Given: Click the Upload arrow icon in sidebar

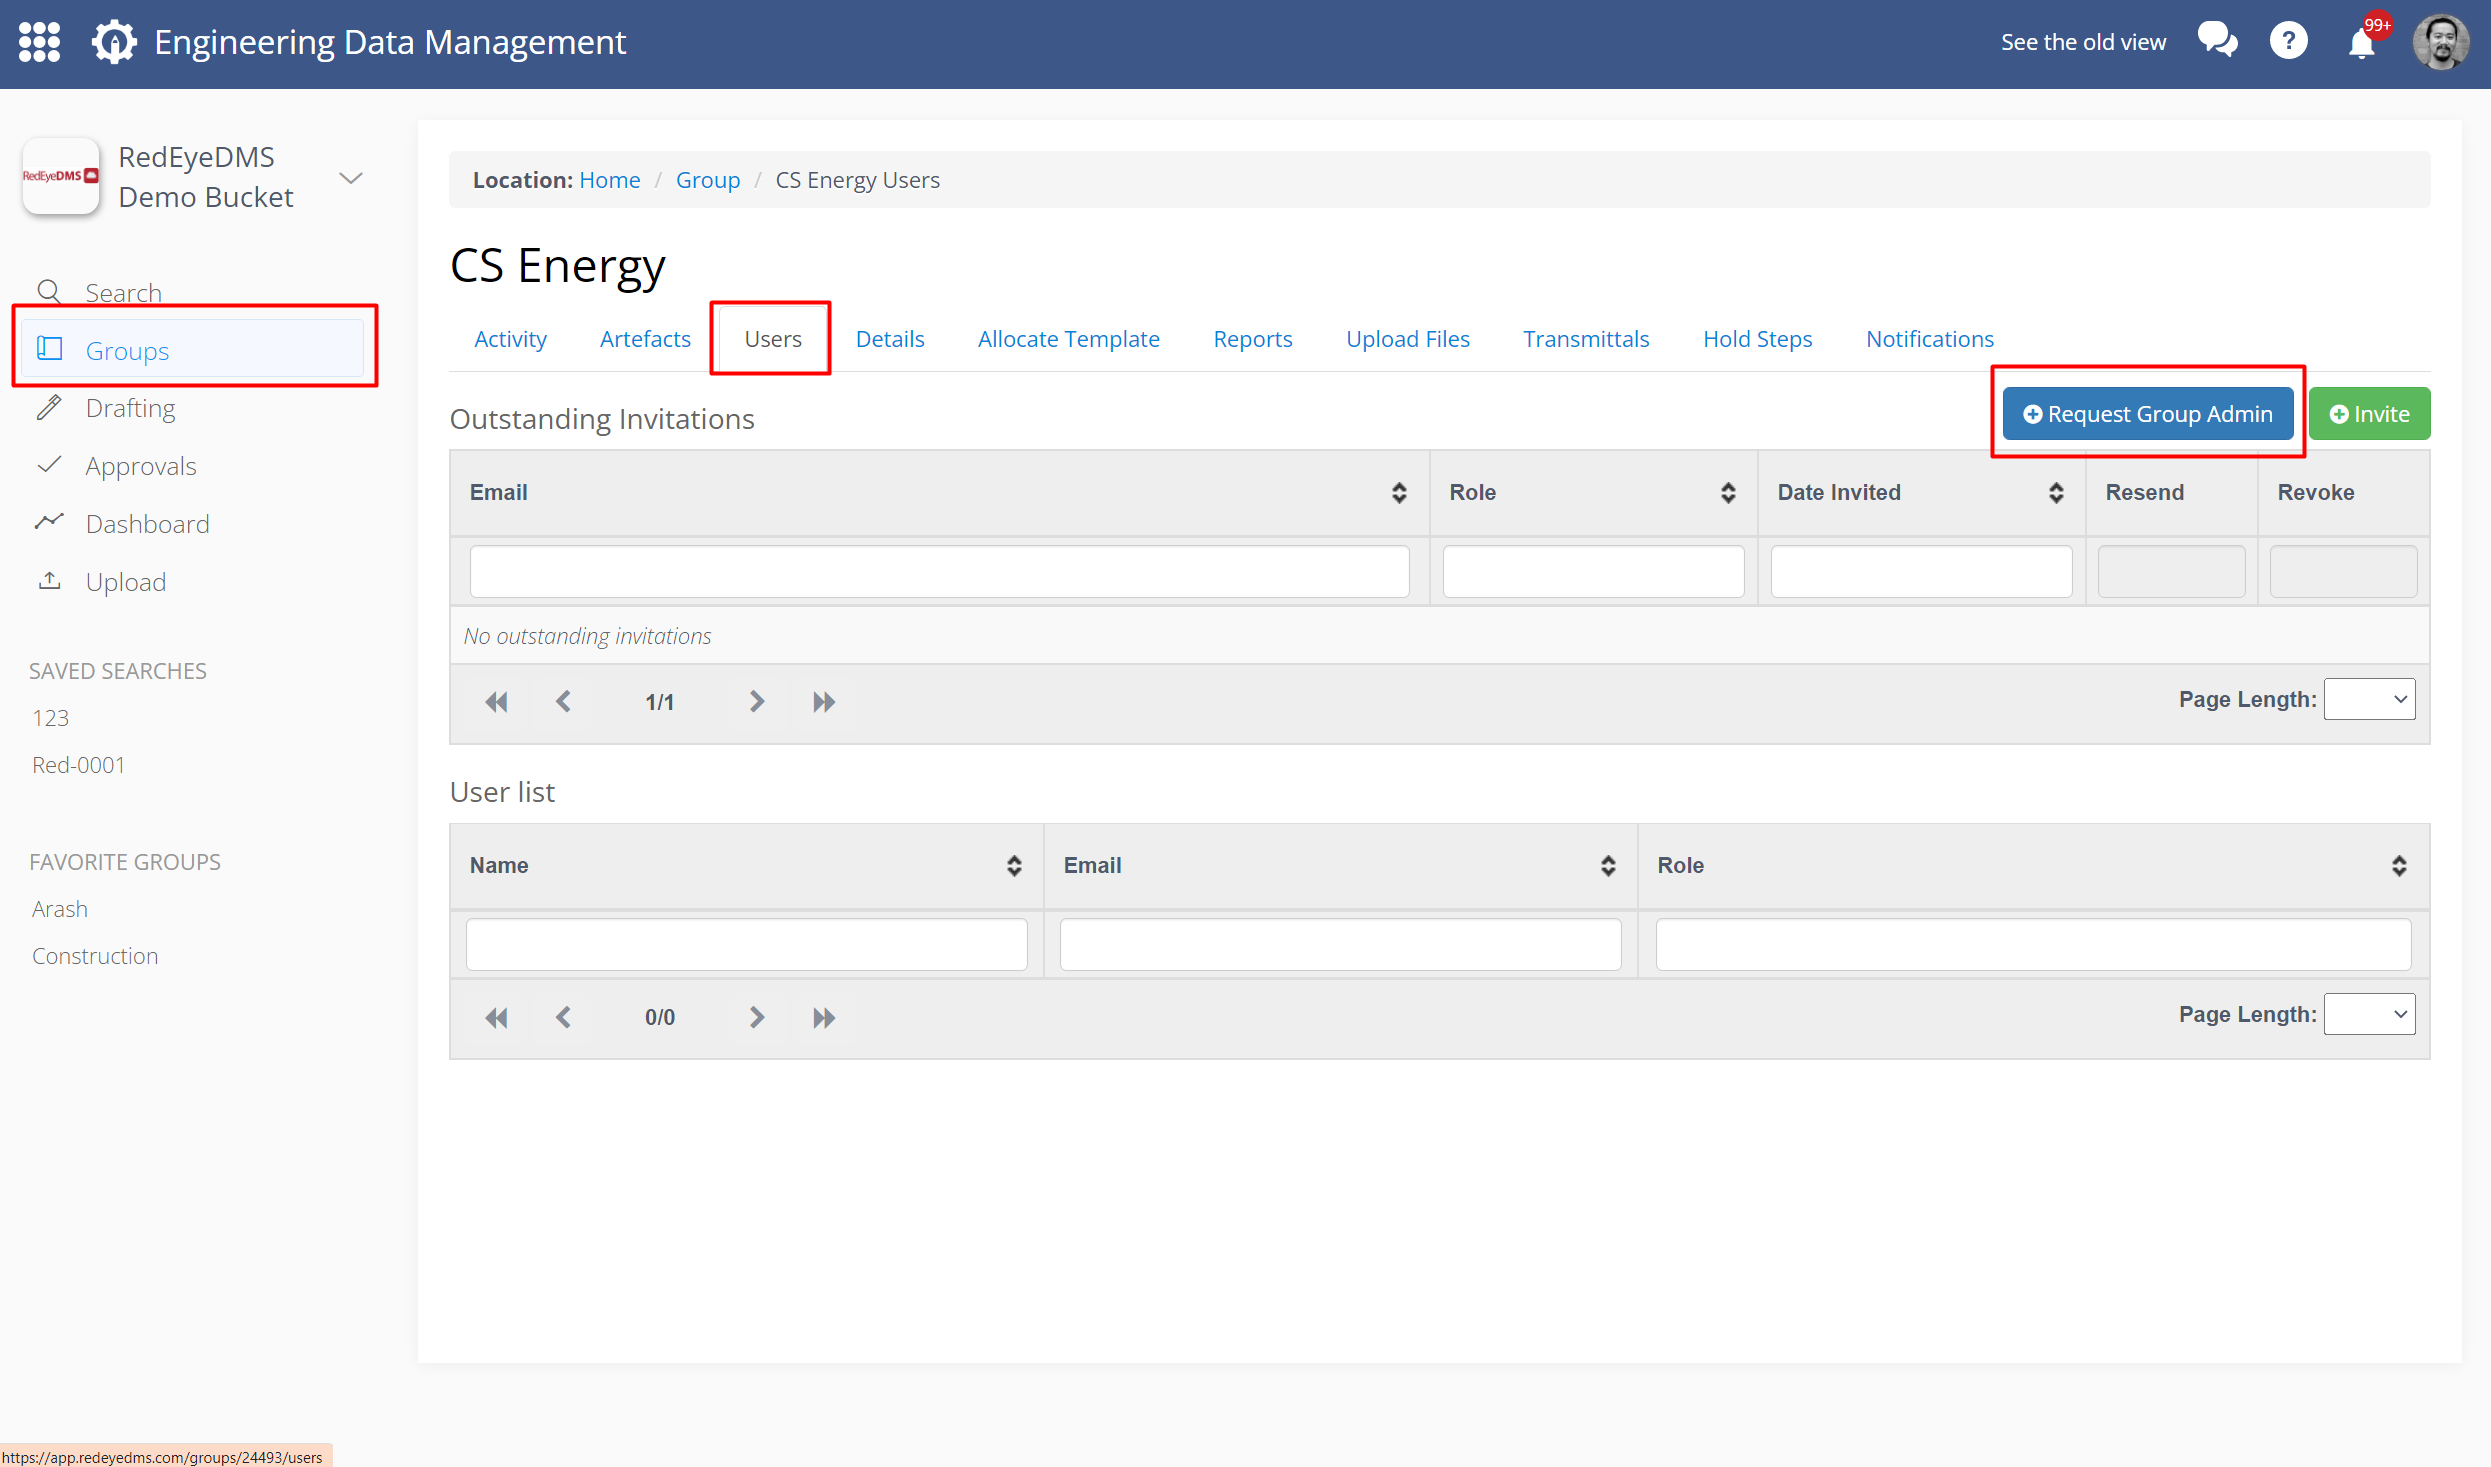Looking at the screenshot, I should click(x=49, y=580).
